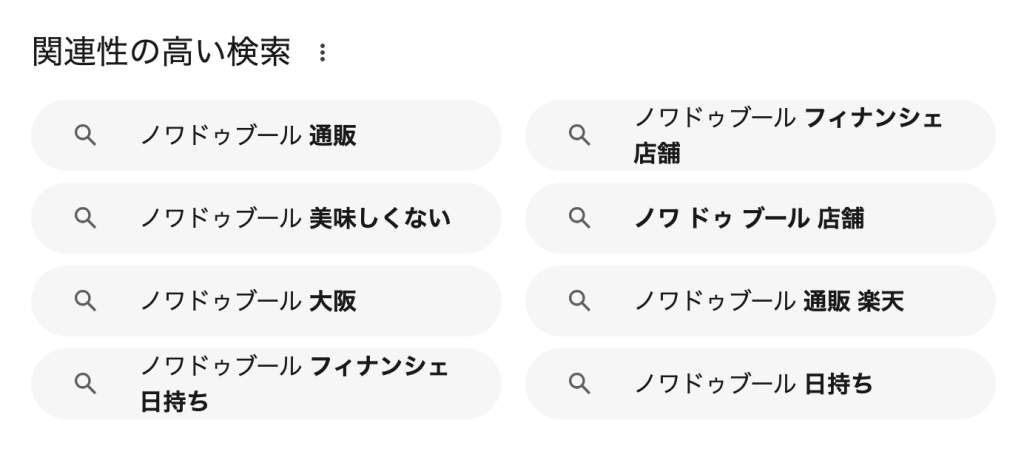
Task: Click magnifier icon in the standalone 日持ち chip
Action: click(579, 384)
